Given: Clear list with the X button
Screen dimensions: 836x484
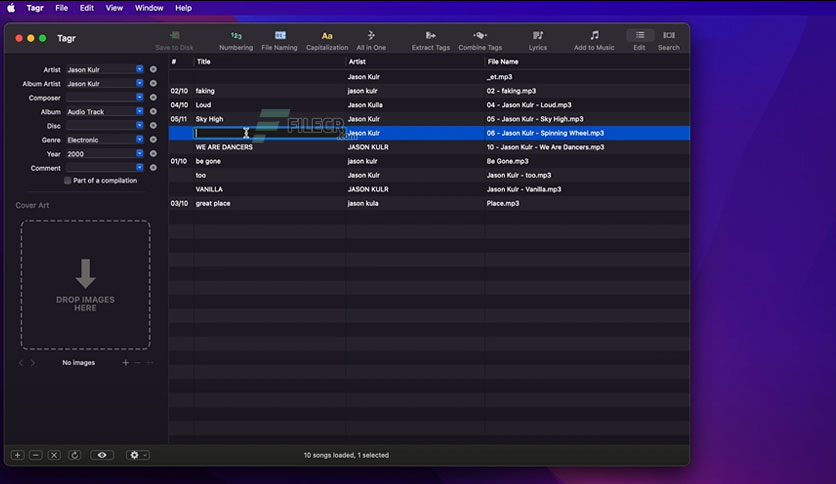Looking at the screenshot, I should (54, 455).
